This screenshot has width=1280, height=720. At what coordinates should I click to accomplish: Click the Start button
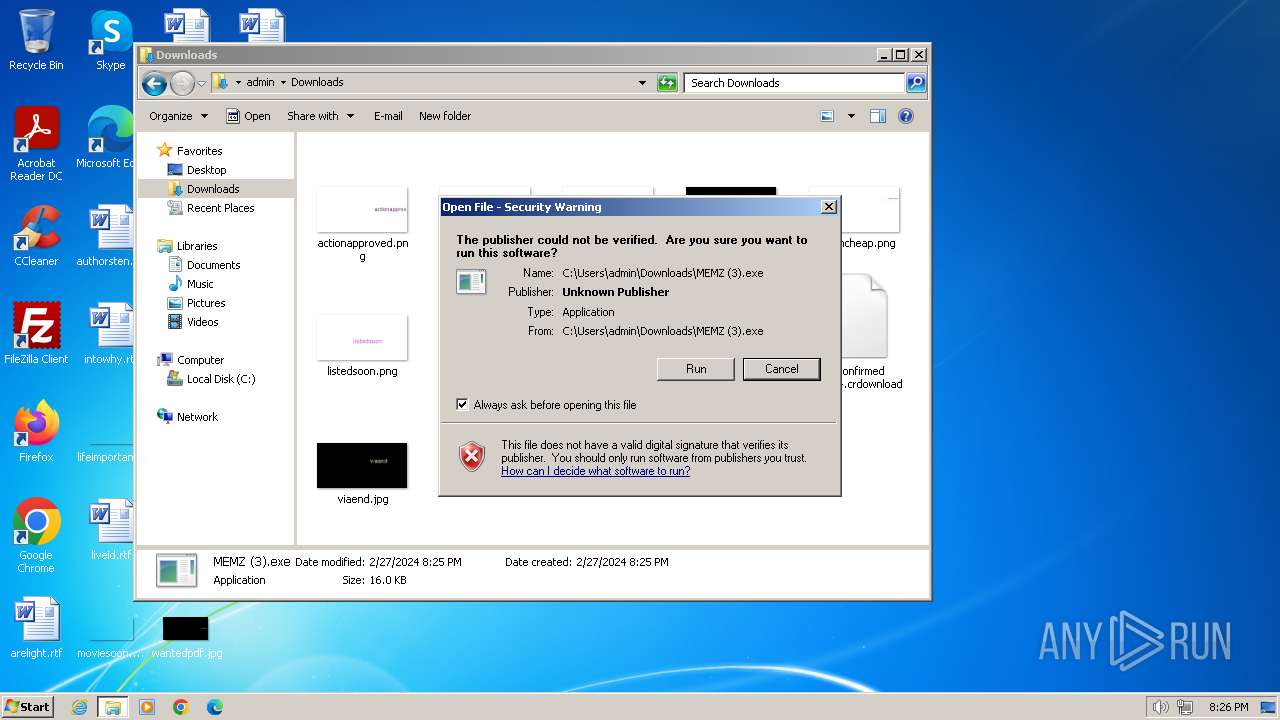tap(27, 707)
